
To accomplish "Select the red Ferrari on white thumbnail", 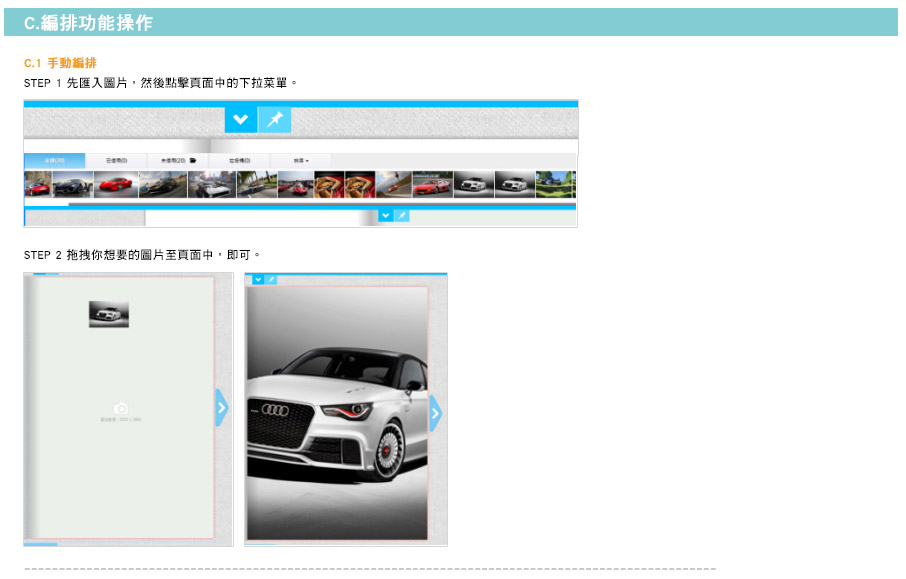I will 116,184.
